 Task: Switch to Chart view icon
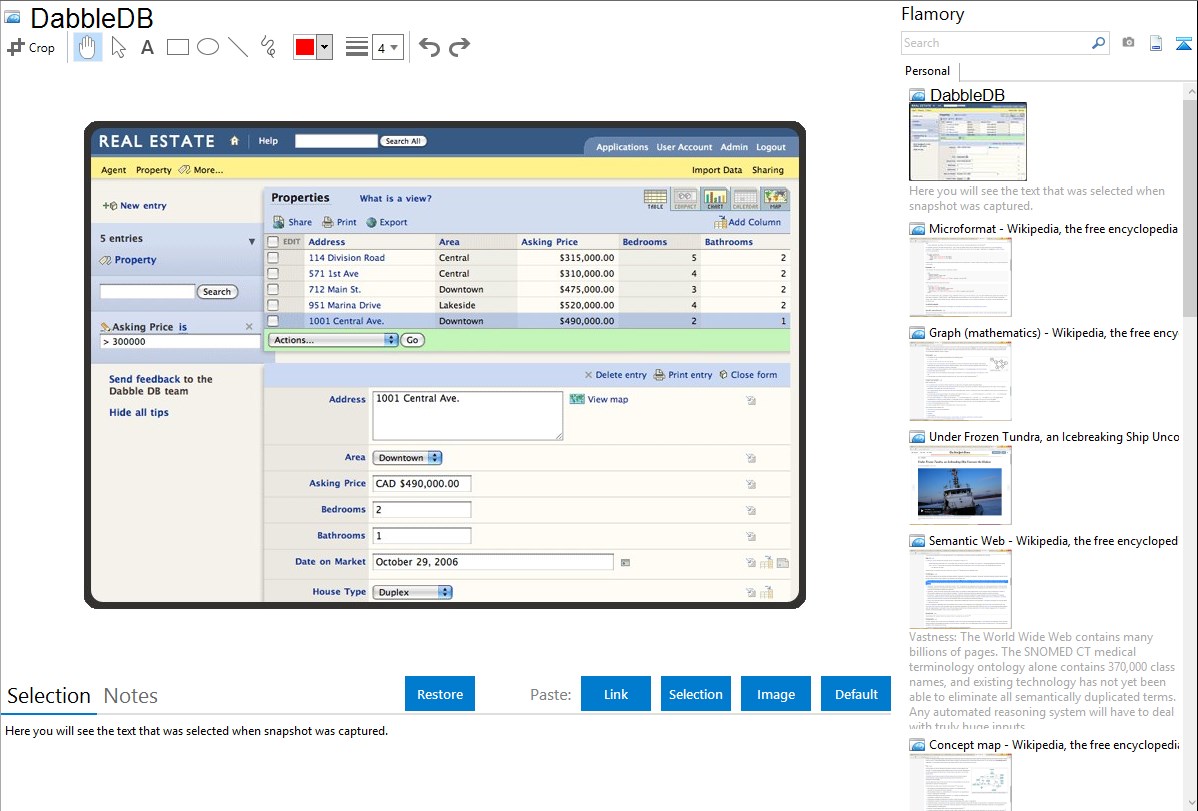(x=715, y=199)
